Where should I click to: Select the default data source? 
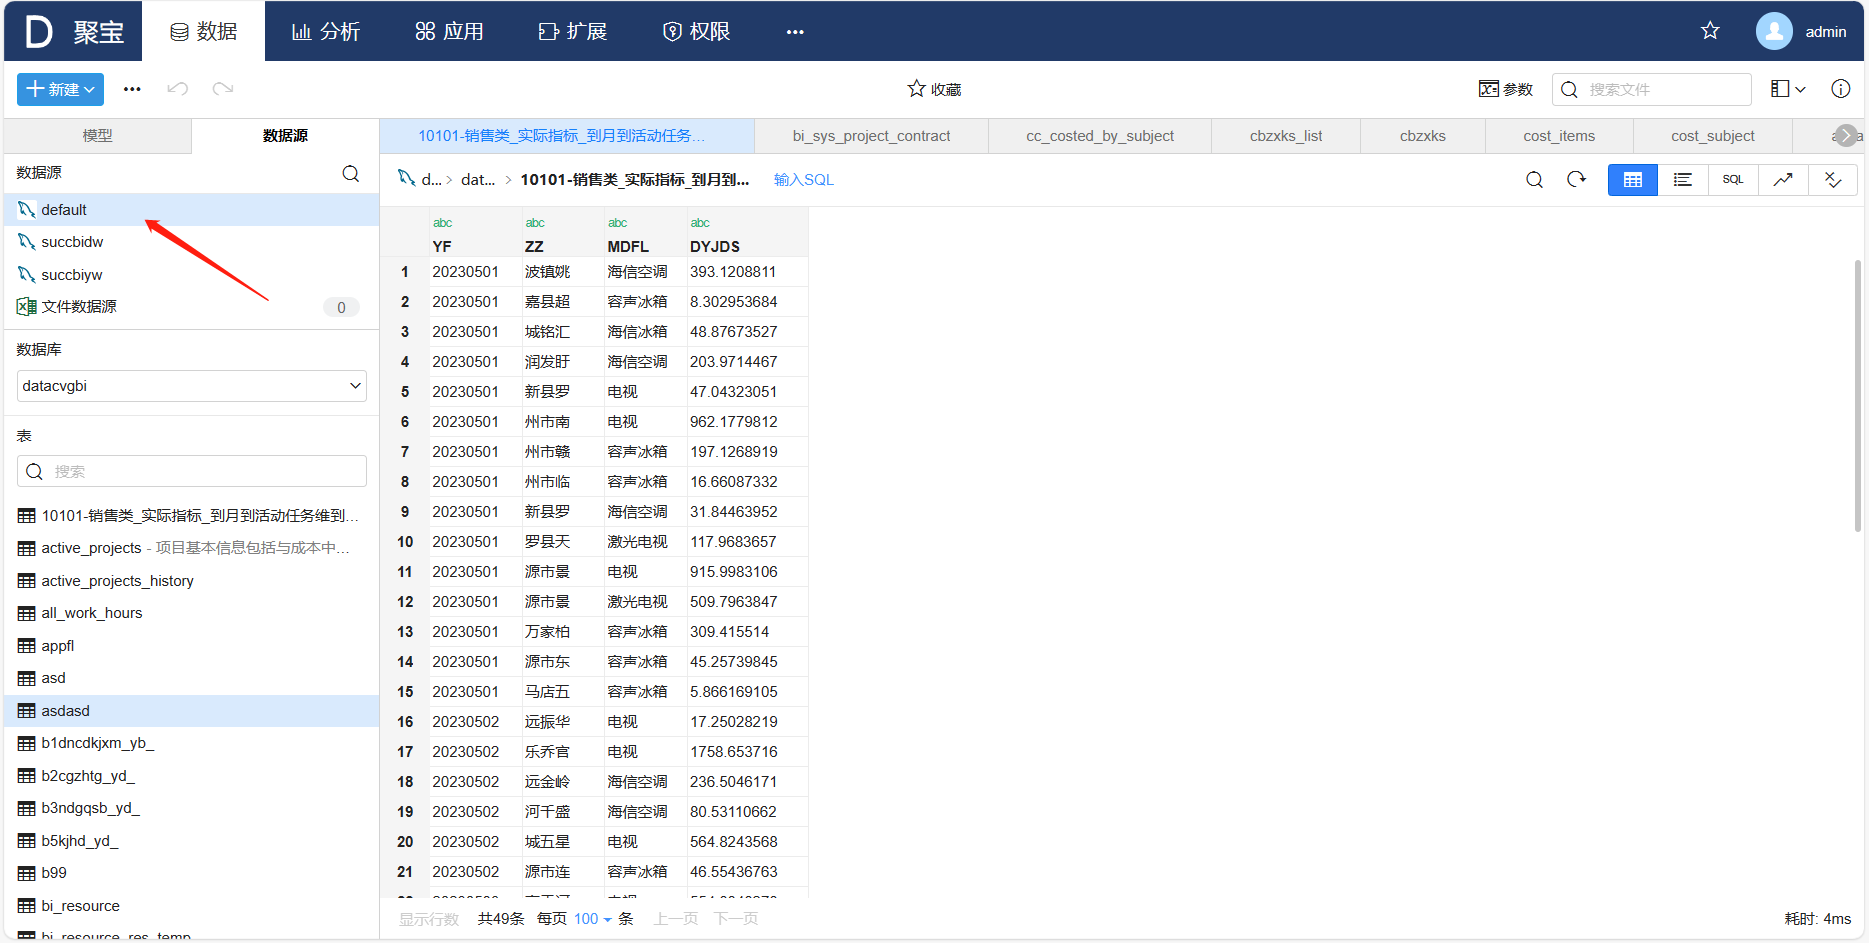(192, 209)
